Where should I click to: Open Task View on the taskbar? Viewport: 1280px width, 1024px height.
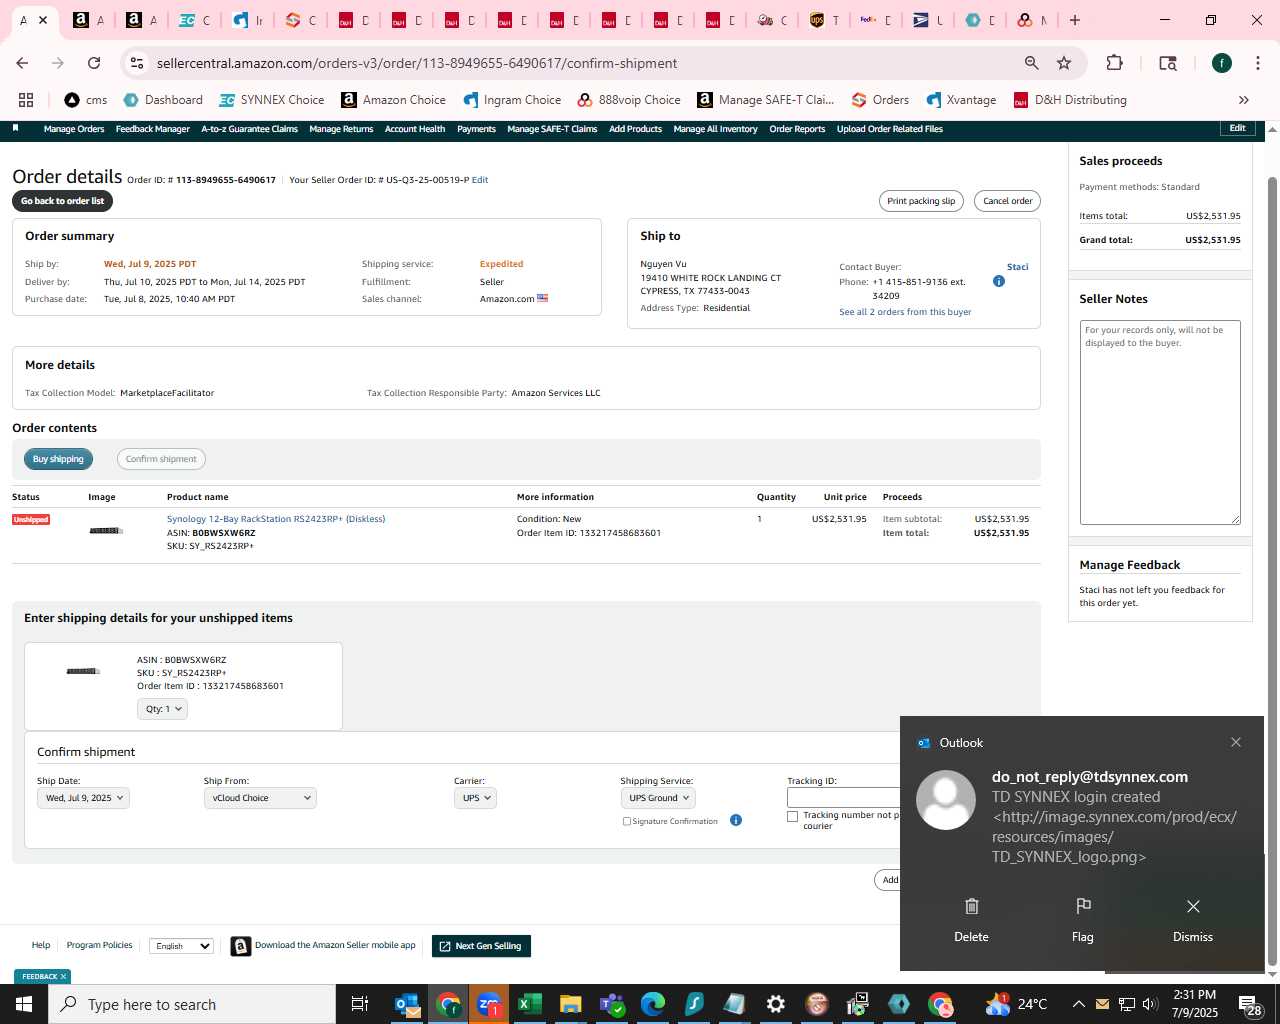pyautogui.click(x=360, y=1004)
